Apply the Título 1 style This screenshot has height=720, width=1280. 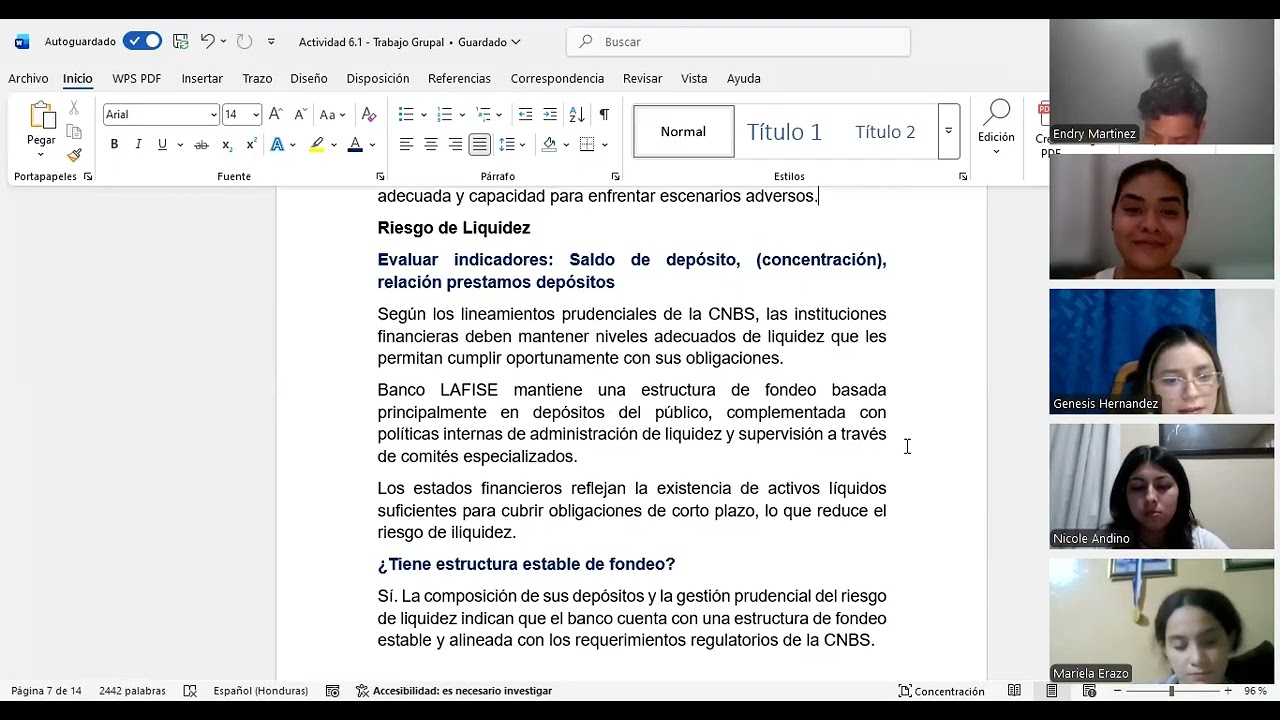click(784, 131)
